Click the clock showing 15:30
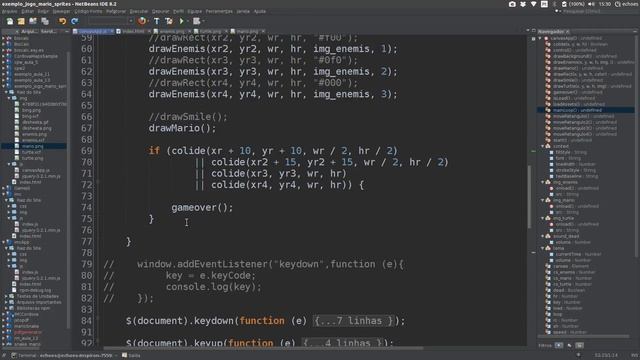The height and width of the screenshot is (360, 640). [605, 4]
